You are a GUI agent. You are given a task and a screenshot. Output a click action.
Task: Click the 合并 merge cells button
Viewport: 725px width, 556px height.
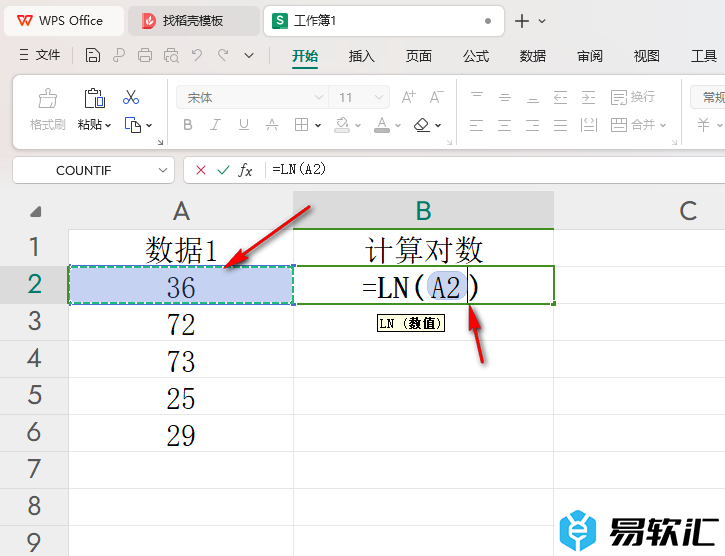point(638,125)
